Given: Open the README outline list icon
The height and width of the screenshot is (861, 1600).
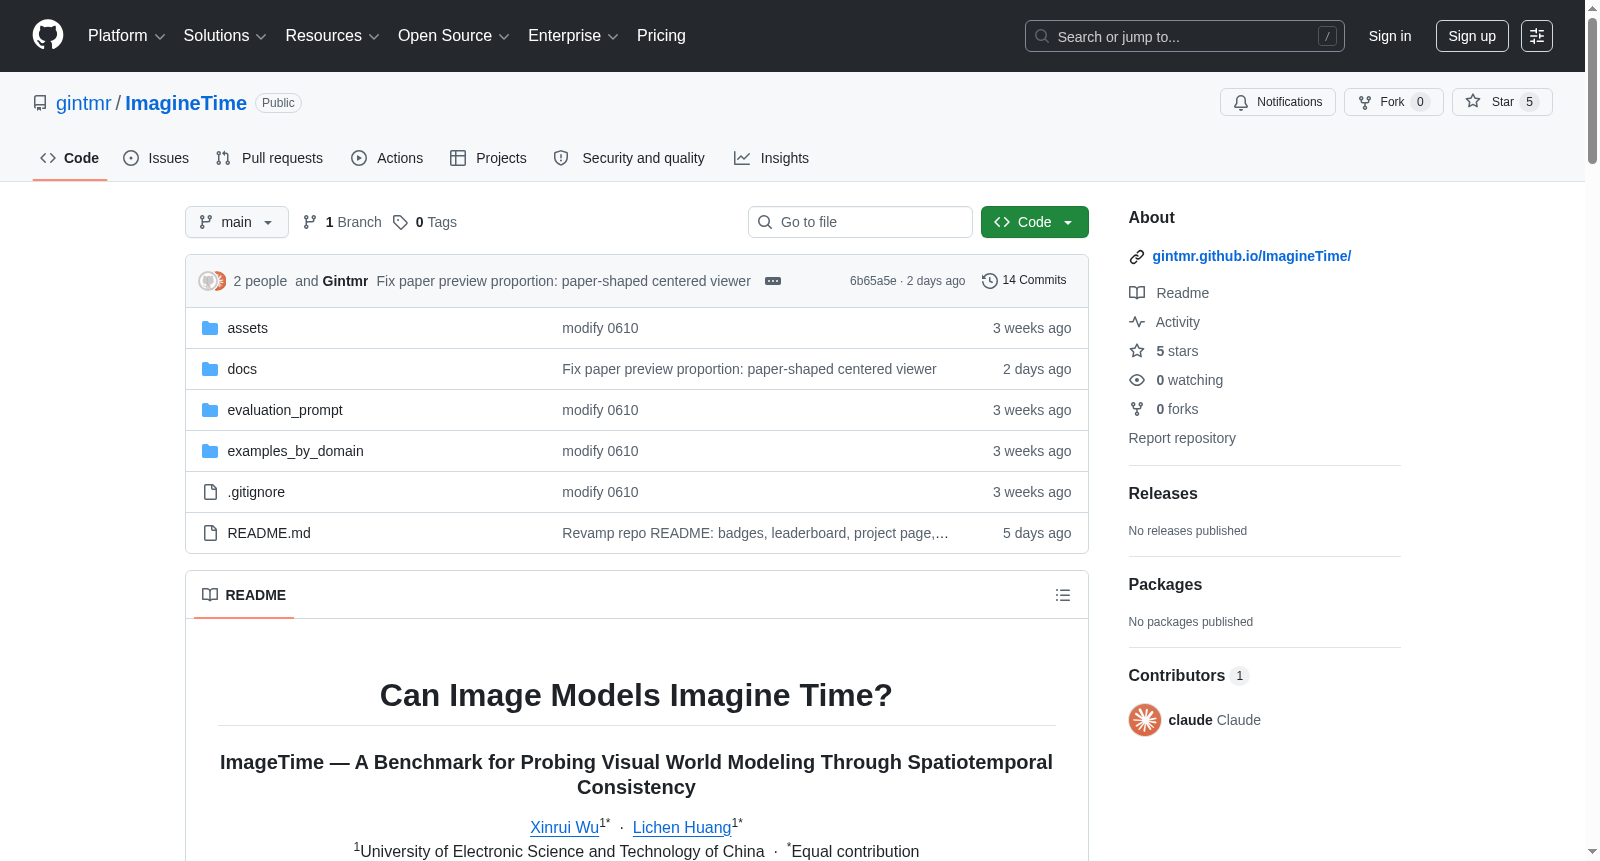Looking at the screenshot, I should 1063,595.
